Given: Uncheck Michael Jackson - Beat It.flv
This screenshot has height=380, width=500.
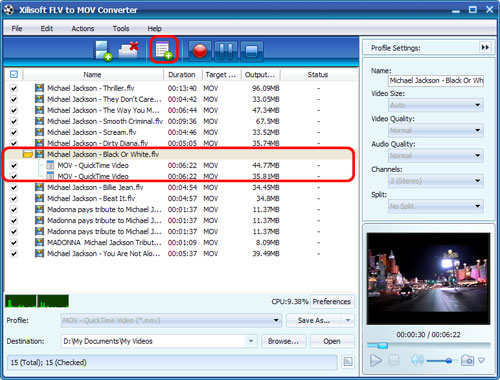Looking at the screenshot, I should click(14, 198).
